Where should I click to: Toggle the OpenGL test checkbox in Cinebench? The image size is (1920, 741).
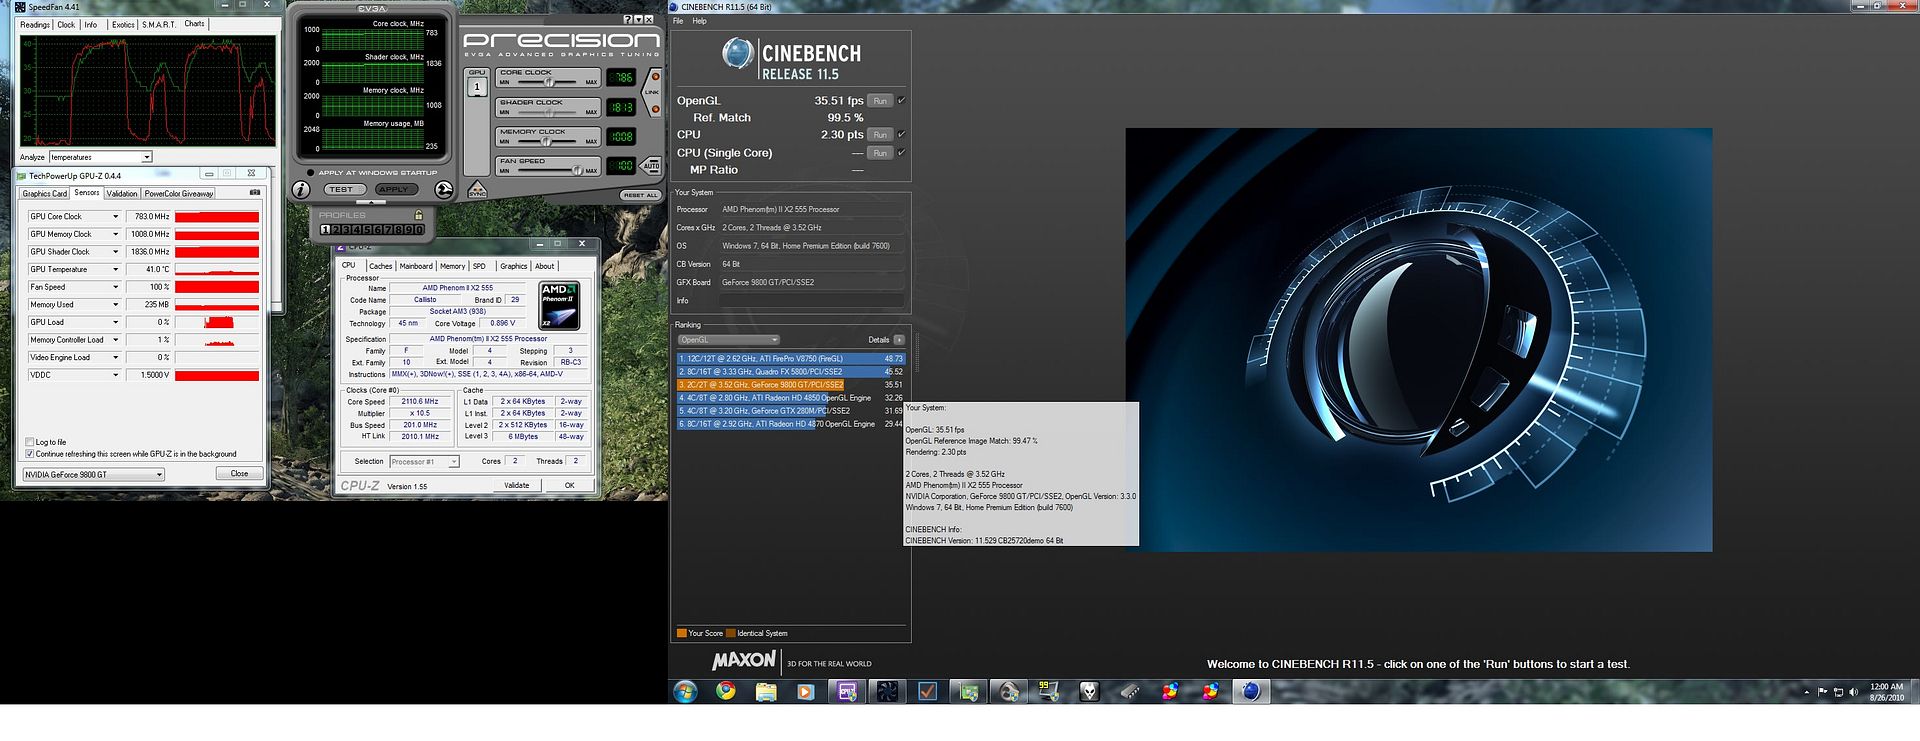(901, 100)
